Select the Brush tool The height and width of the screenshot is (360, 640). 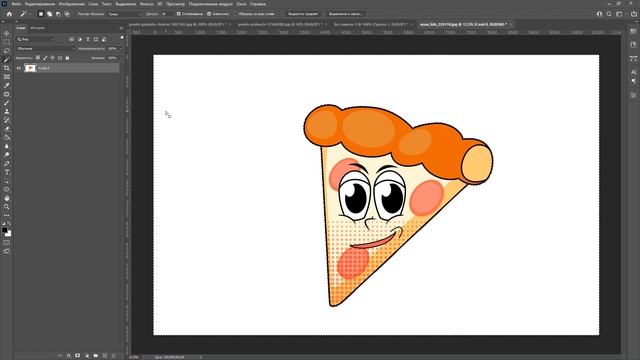[x=7, y=103]
